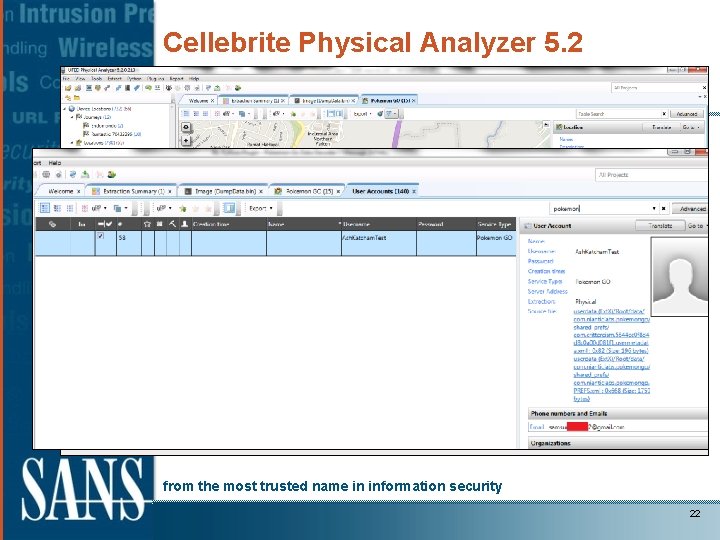This screenshot has height=540, width=720.
Task: Click the attachment paperclip column header icon
Action: (52, 224)
